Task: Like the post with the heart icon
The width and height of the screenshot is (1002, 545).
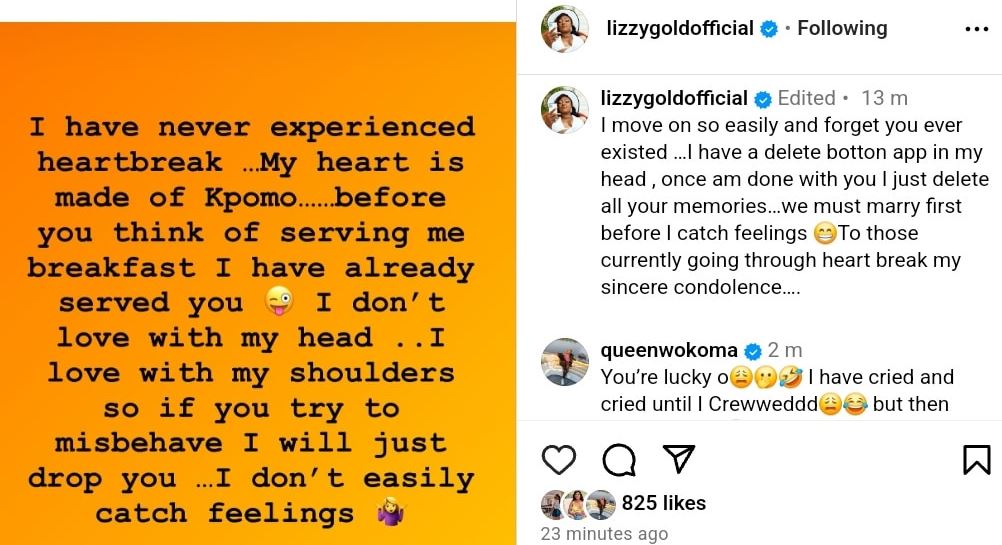Action: point(559,460)
